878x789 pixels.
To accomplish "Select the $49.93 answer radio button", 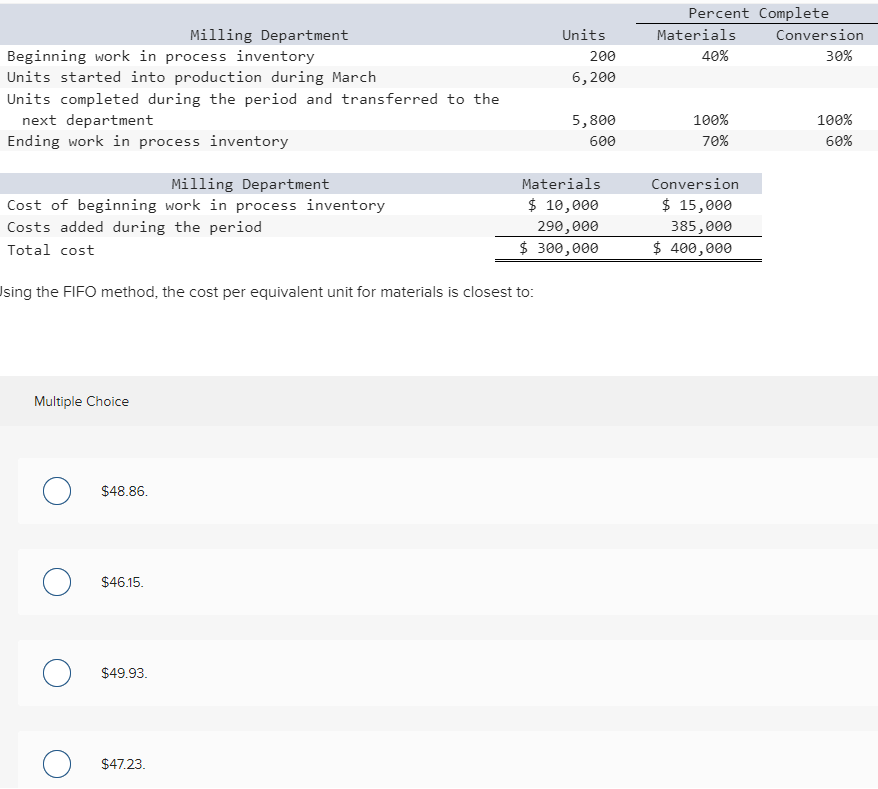I will click(x=57, y=673).
